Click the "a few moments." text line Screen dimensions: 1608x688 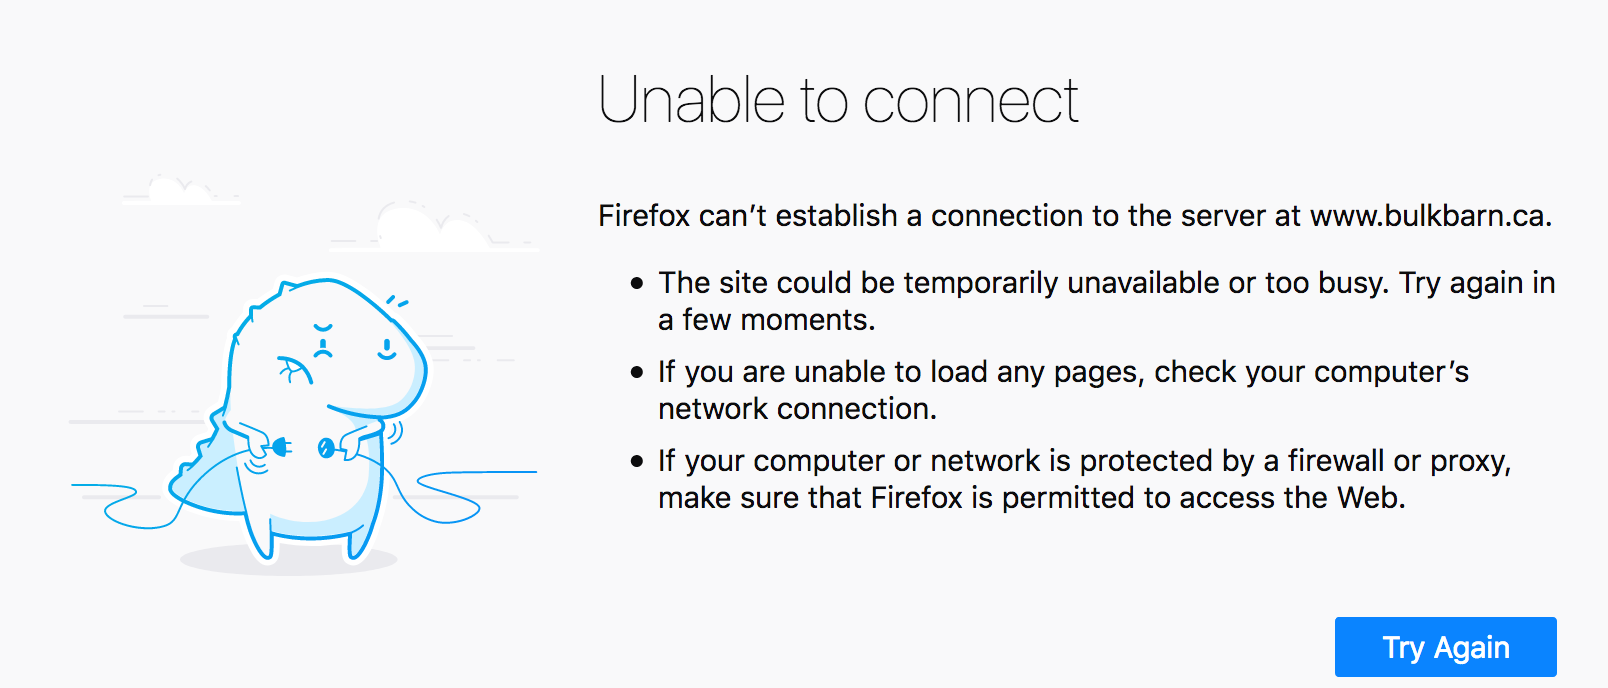pos(766,320)
